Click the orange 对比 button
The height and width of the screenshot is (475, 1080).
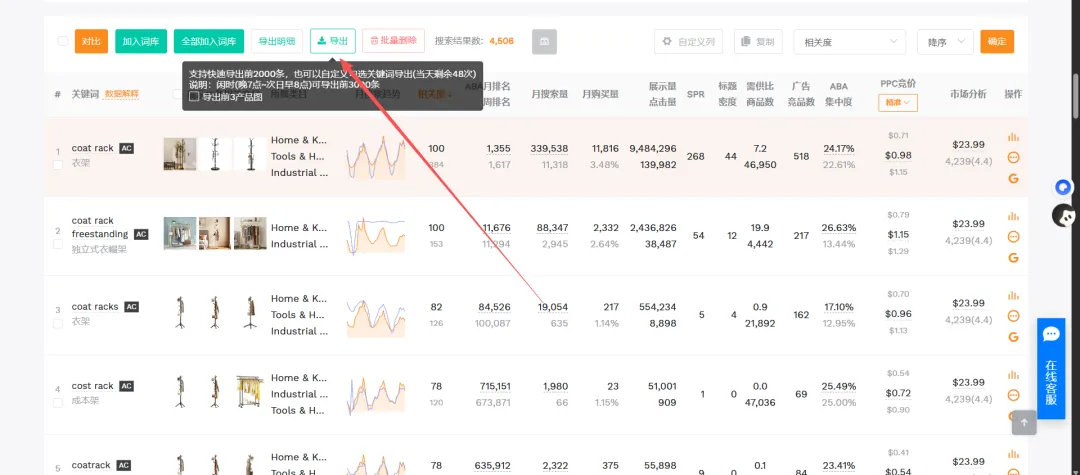92,41
